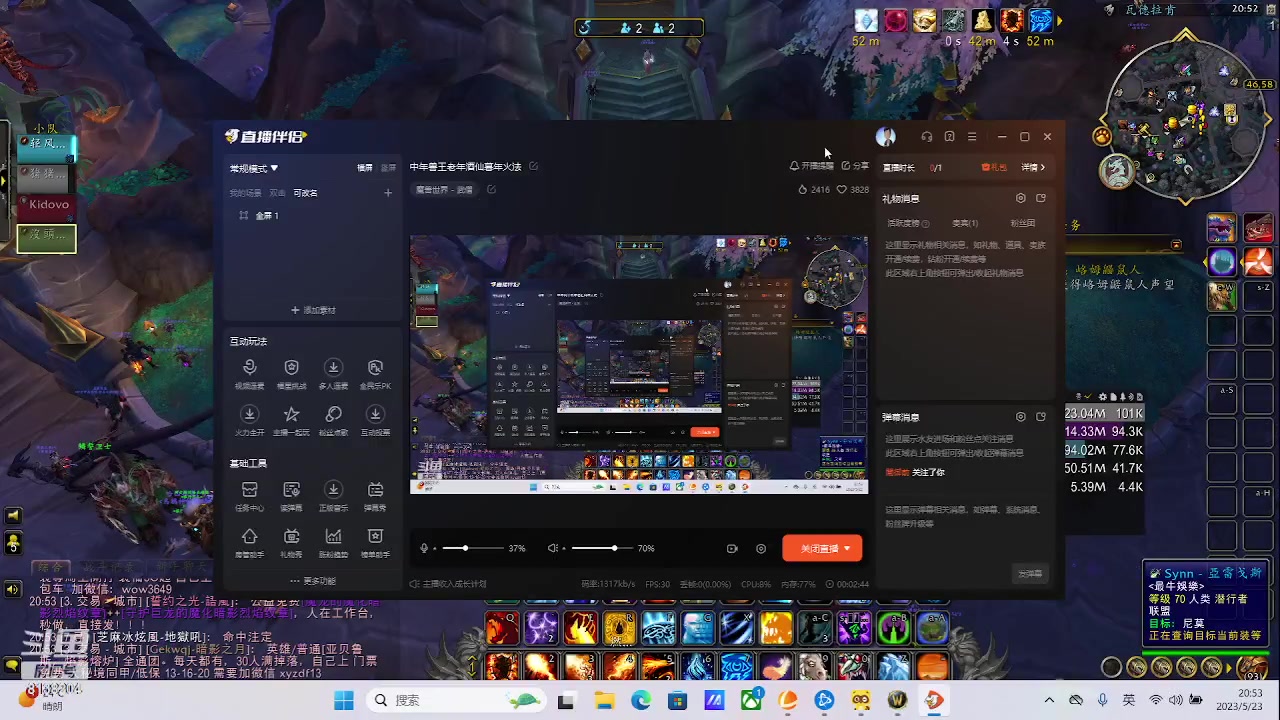Image resolution: width=1280 pixels, height=720 pixels.
Task: Click 分享 share button
Action: pyautogui.click(x=855, y=166)
